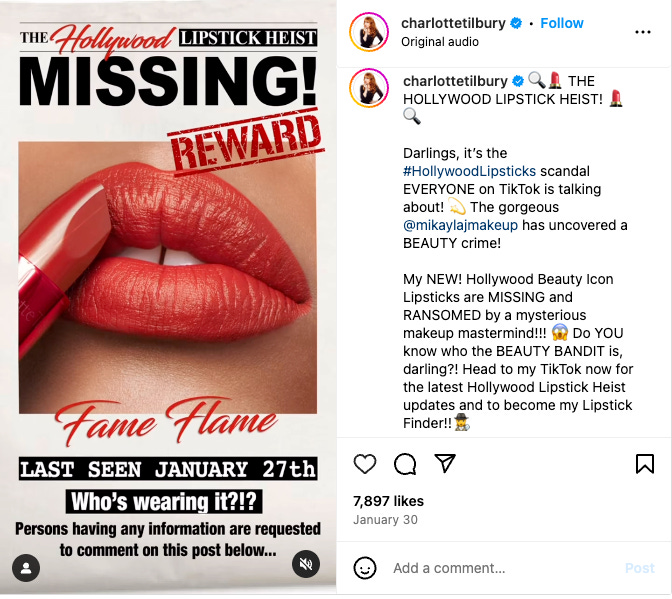Viewport: 672px width, 599px height.
Task: Follow the charlottetilbury account
Action: 562,23
